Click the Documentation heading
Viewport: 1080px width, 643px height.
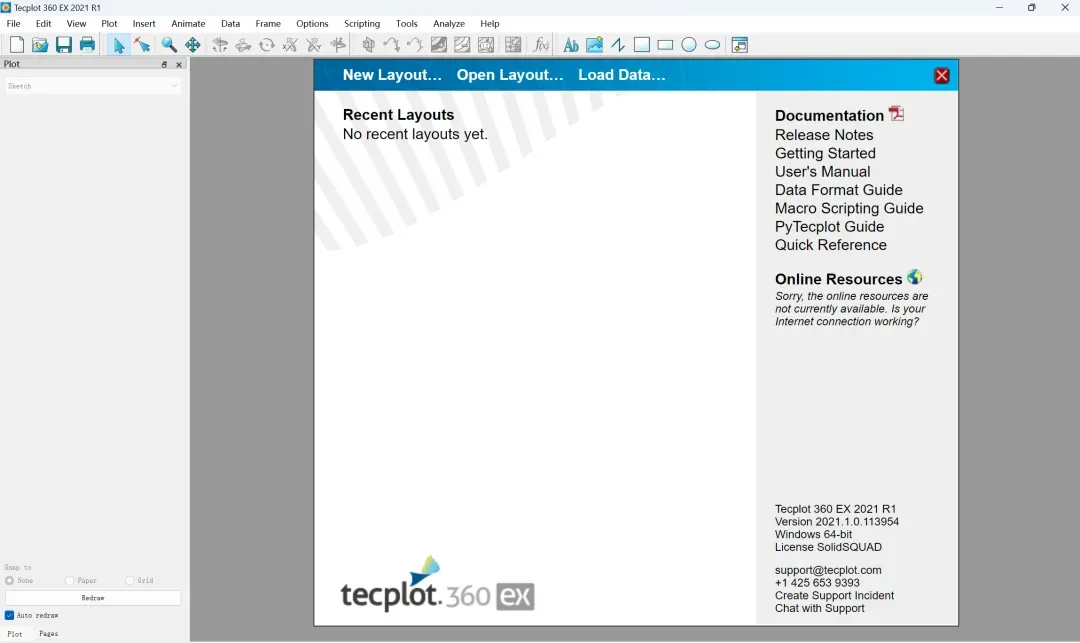pos(829,116)
